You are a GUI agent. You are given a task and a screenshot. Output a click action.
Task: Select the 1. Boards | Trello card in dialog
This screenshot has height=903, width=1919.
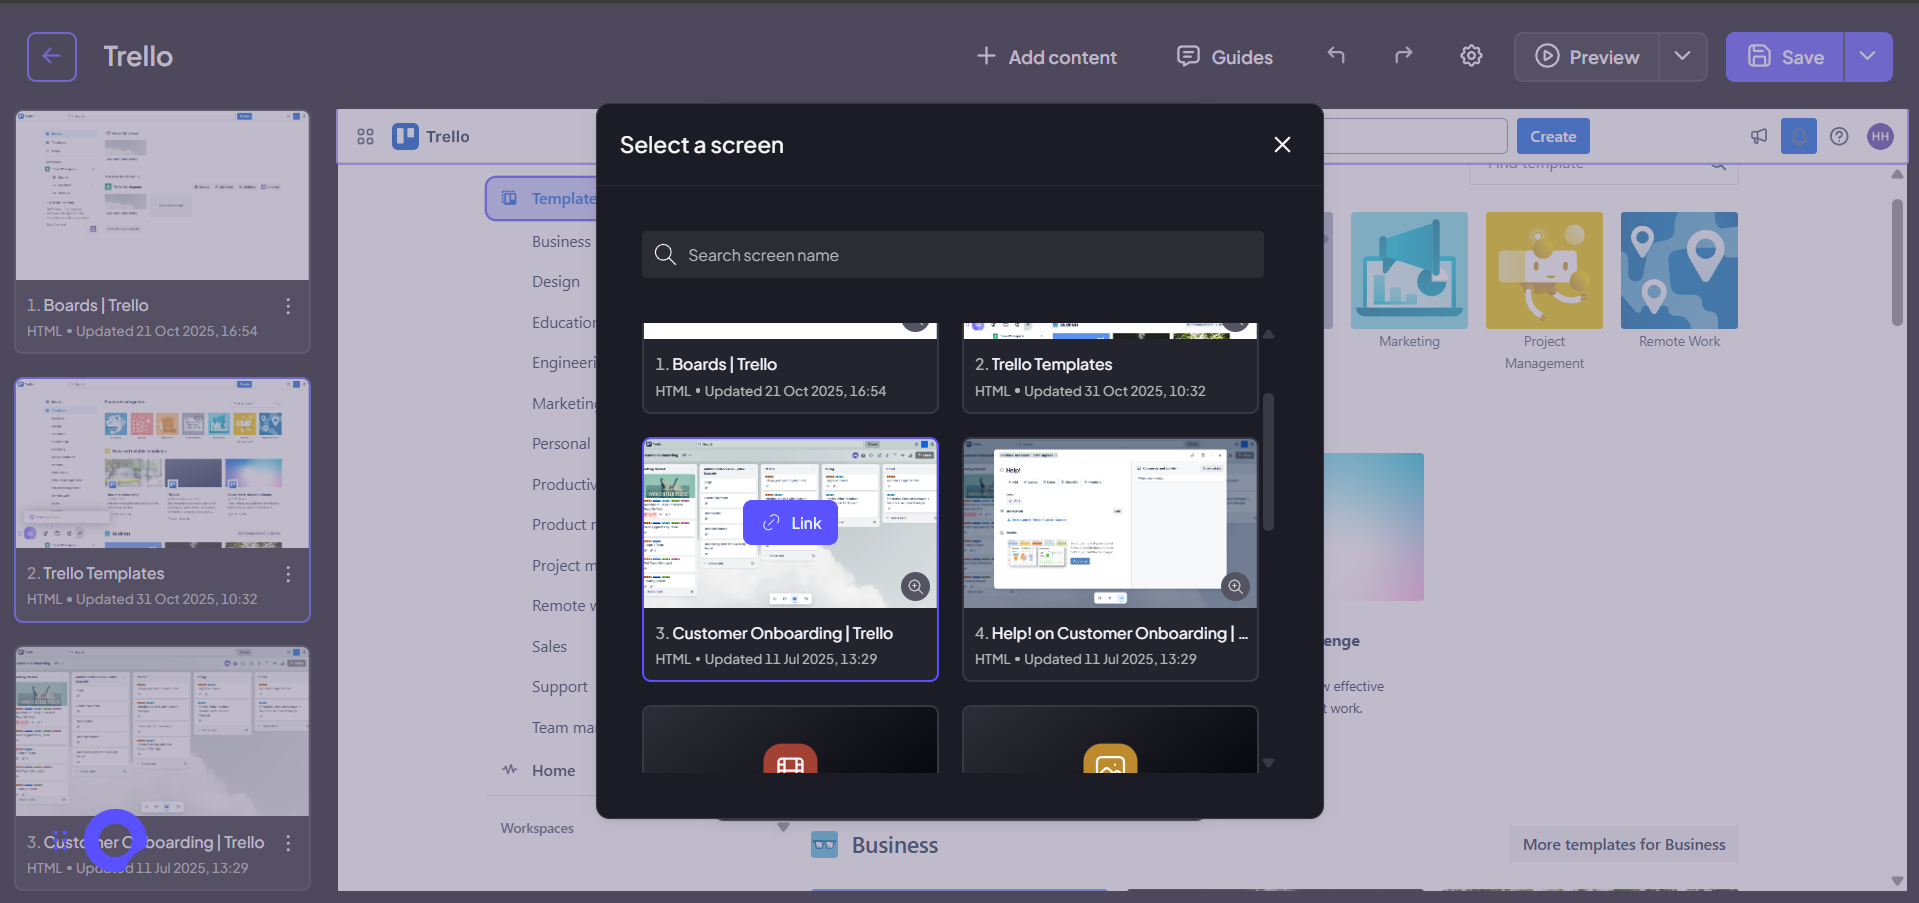[x=790, y=368]
